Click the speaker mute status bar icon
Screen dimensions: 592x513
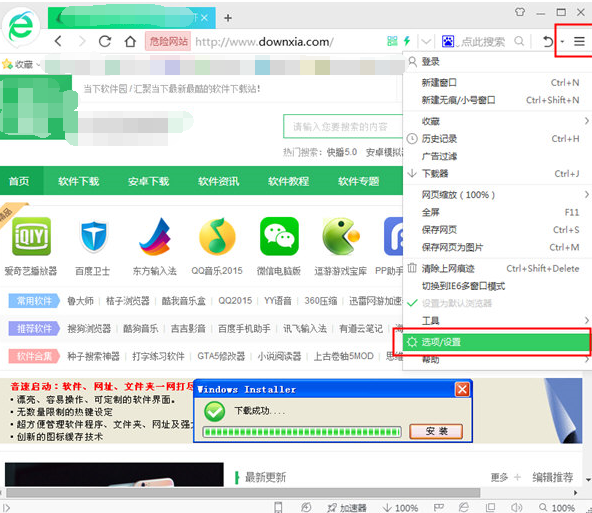click(516, 508)
